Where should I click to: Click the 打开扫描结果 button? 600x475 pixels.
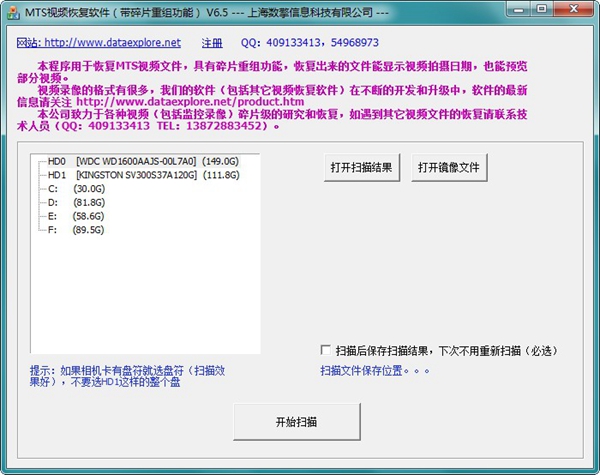(362, 168)
